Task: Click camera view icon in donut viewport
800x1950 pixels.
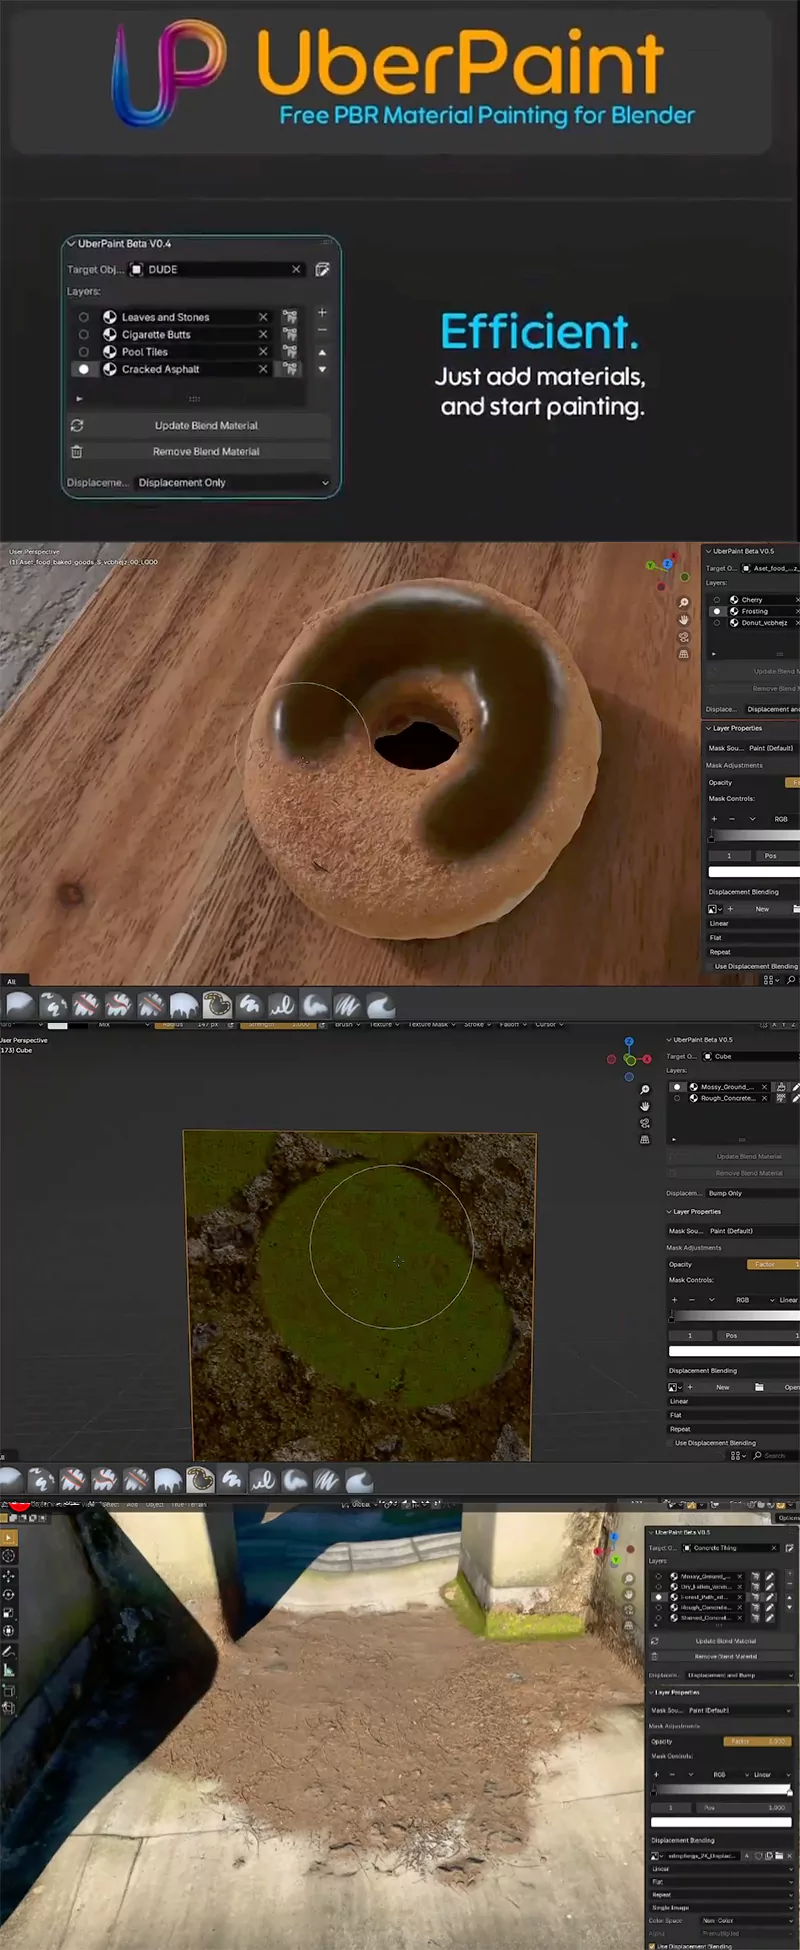Action: (x=684, y=637)
